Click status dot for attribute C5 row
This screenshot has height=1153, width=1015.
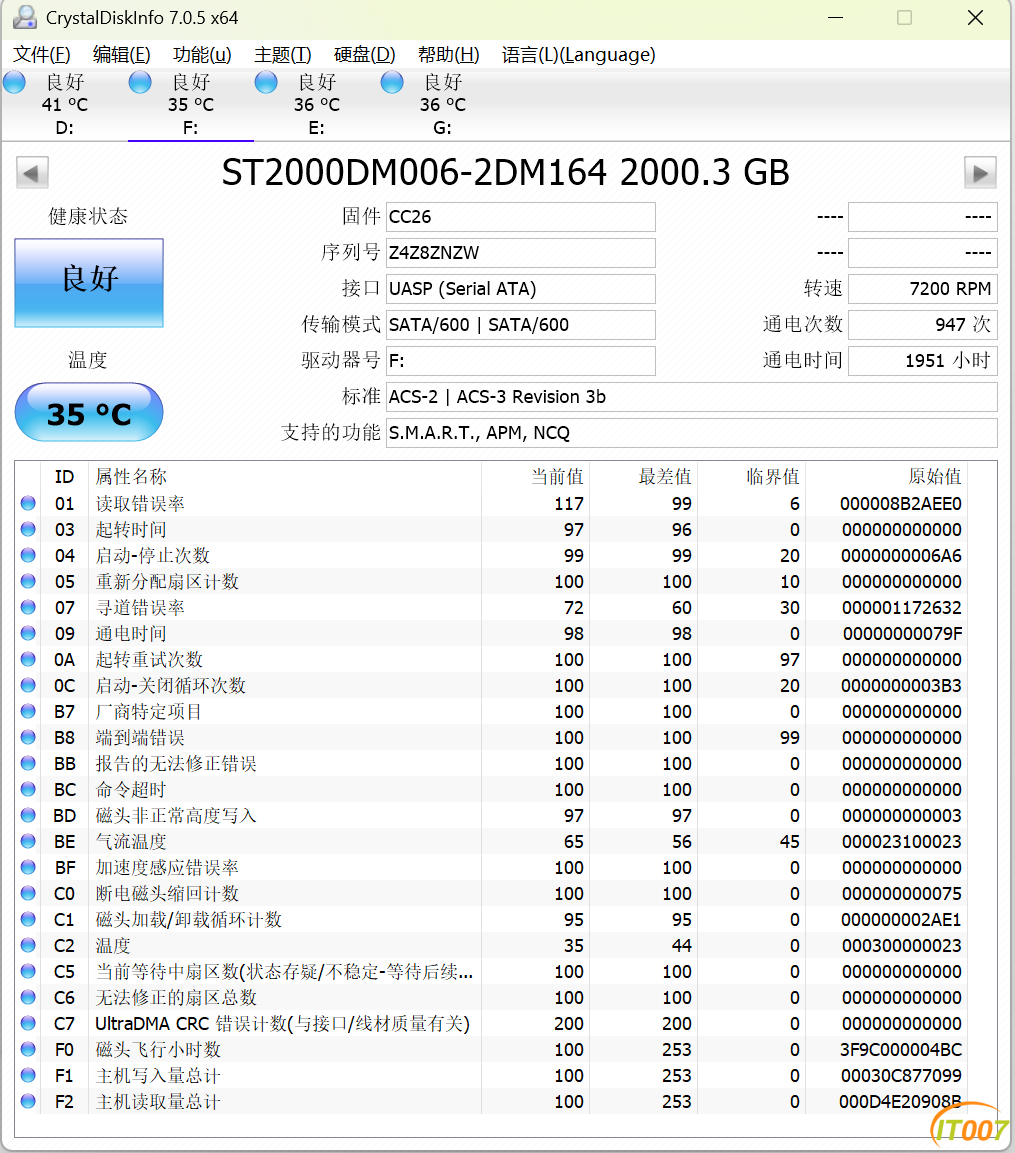tap(28, 971)
